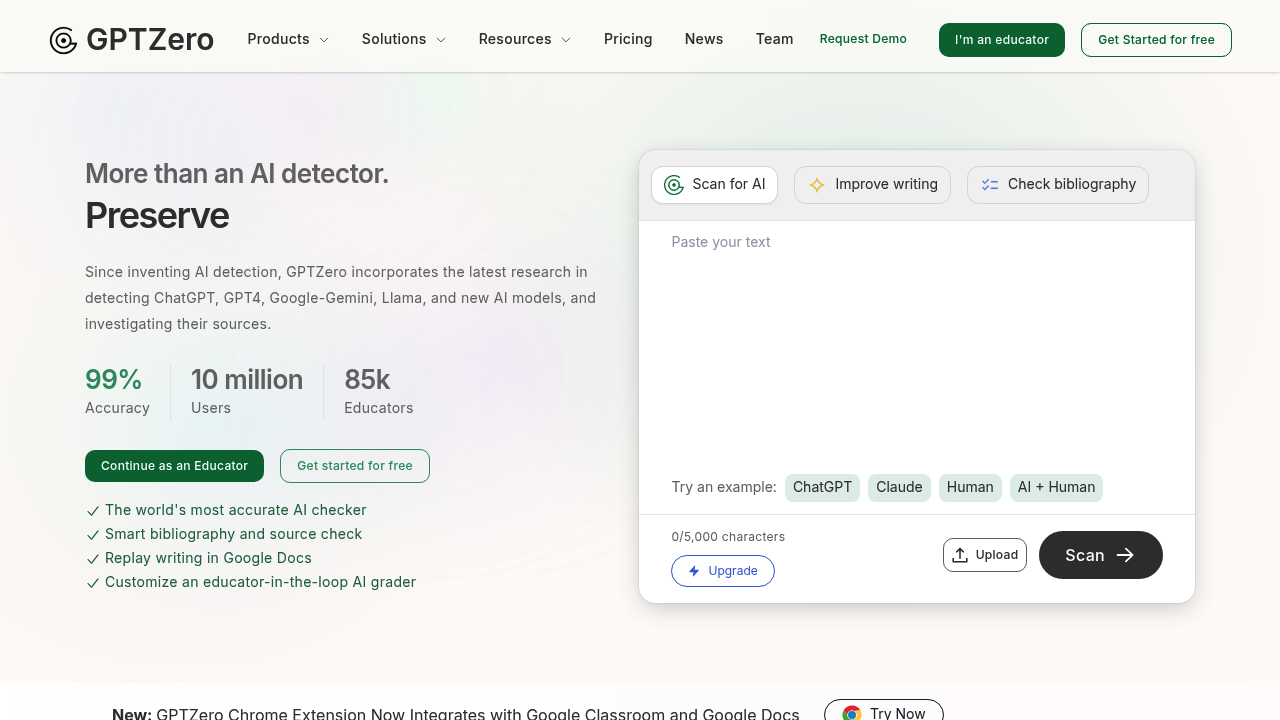This screenshot has height=720, width=1280.
Task: Click the I'm an educator button
Action: [x=1001, y=40]
